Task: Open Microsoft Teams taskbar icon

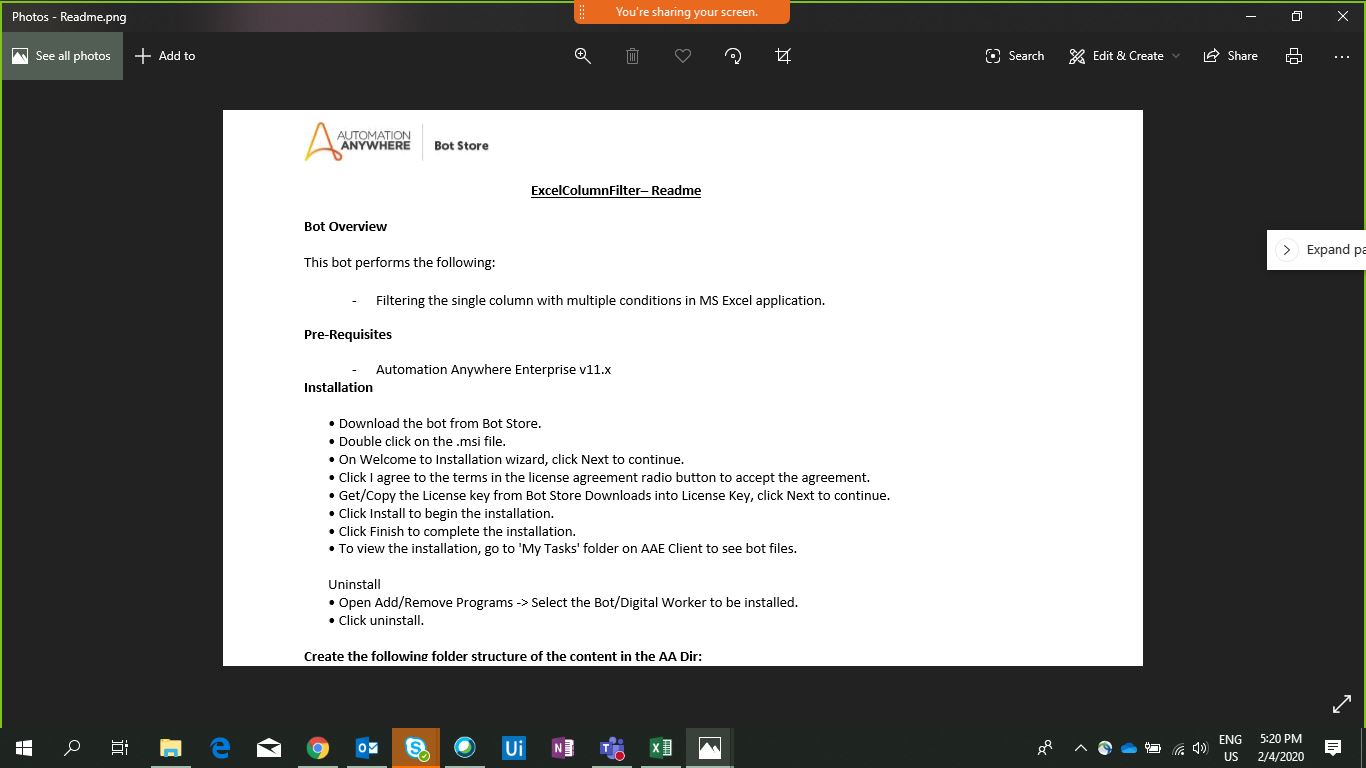Action: pos(612,748)
